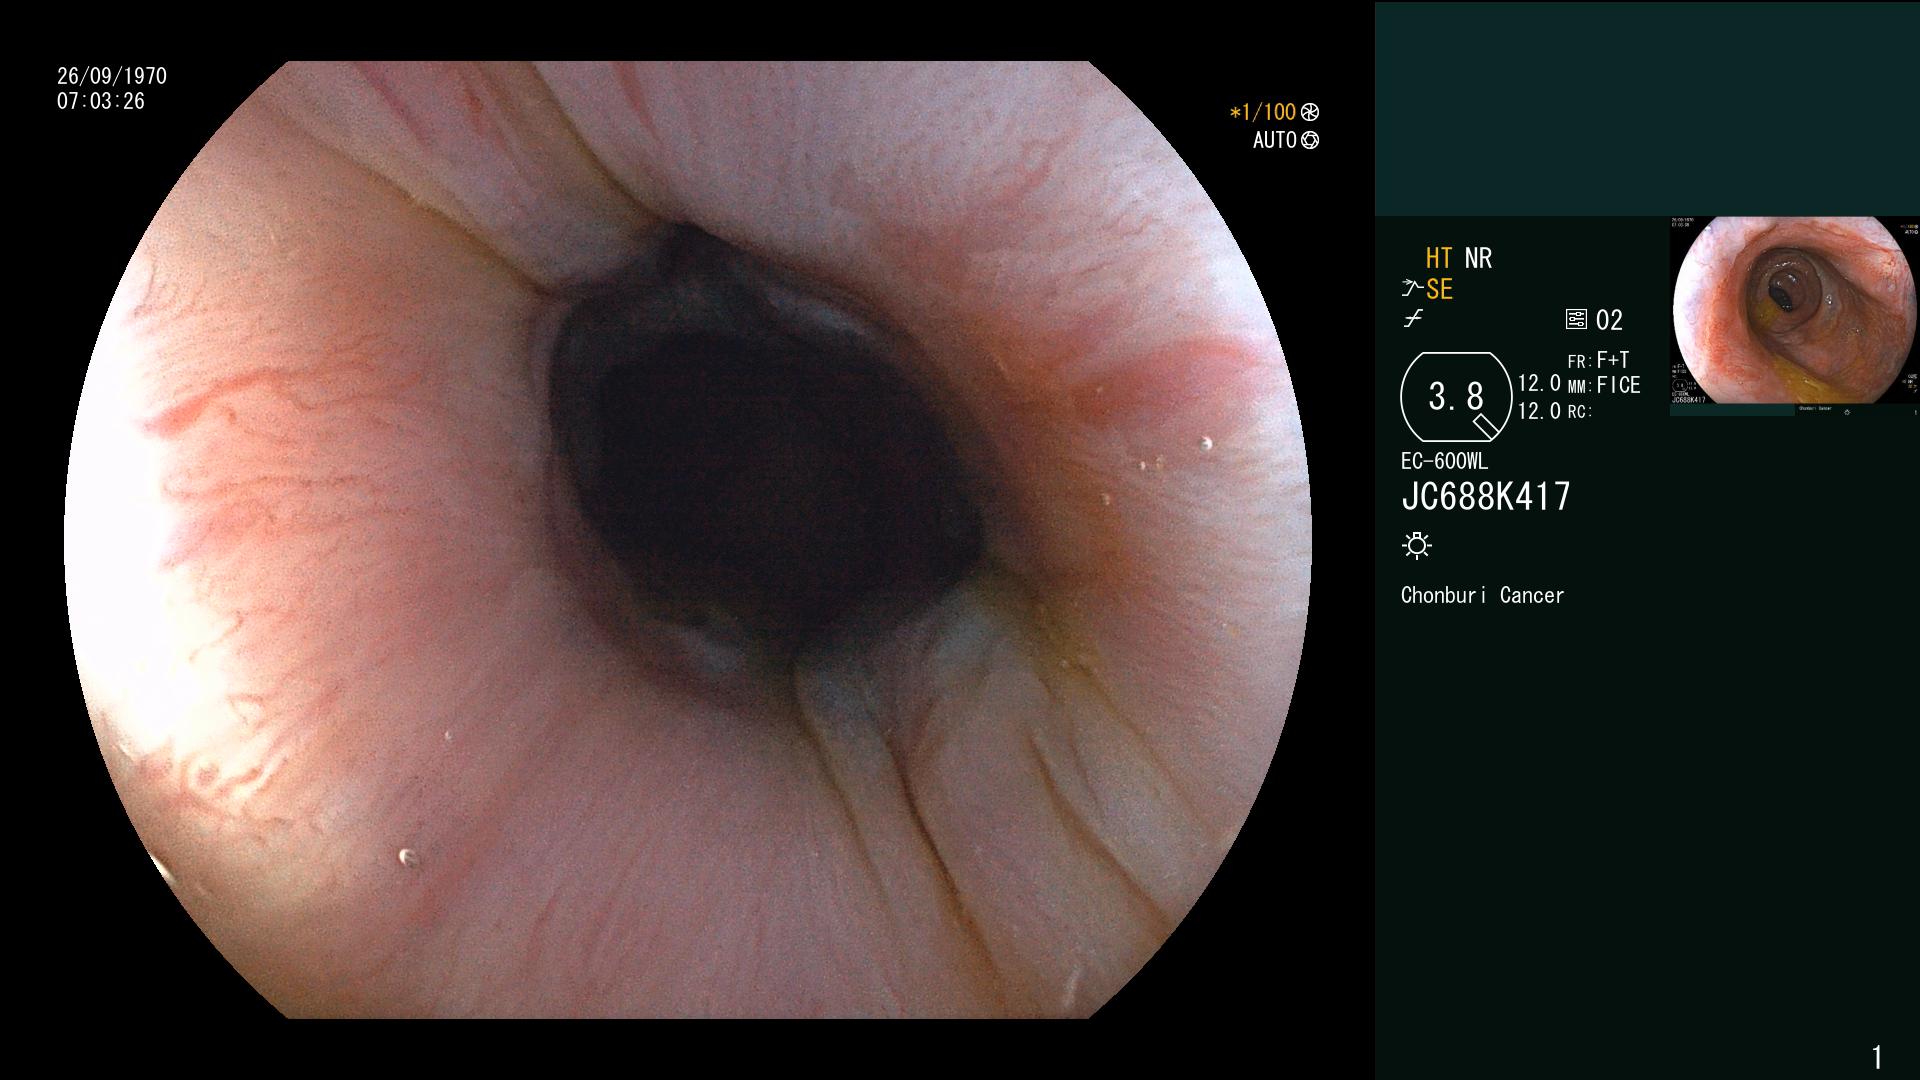Click the settings sliders icon beside 02
This screenshot has width=1920, height=1080.
click(1576, 320)
